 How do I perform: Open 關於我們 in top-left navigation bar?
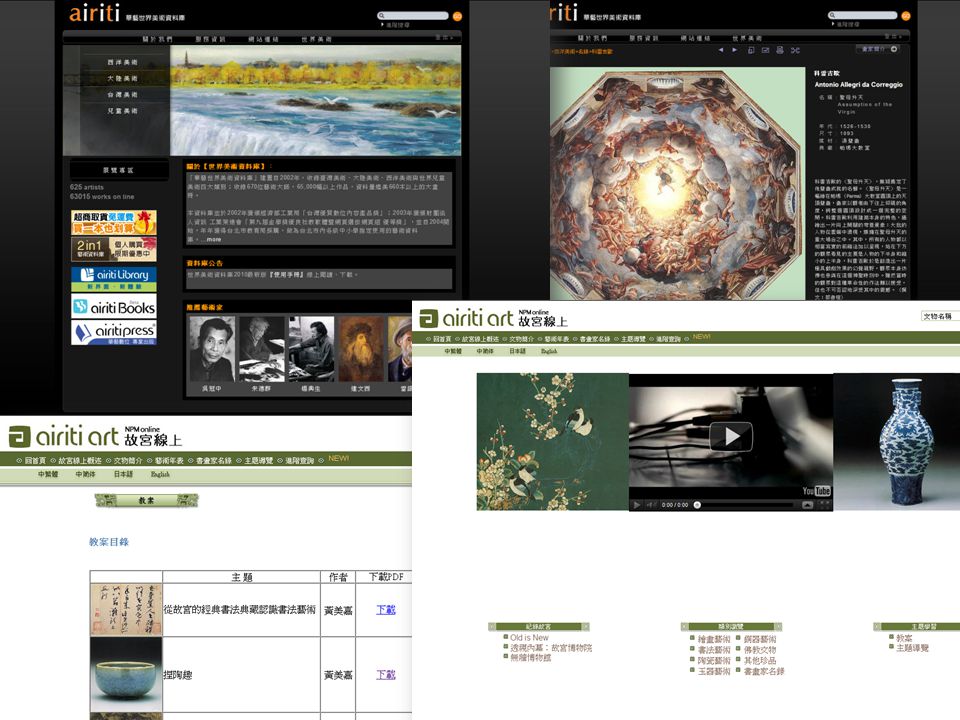click(157, 39)
